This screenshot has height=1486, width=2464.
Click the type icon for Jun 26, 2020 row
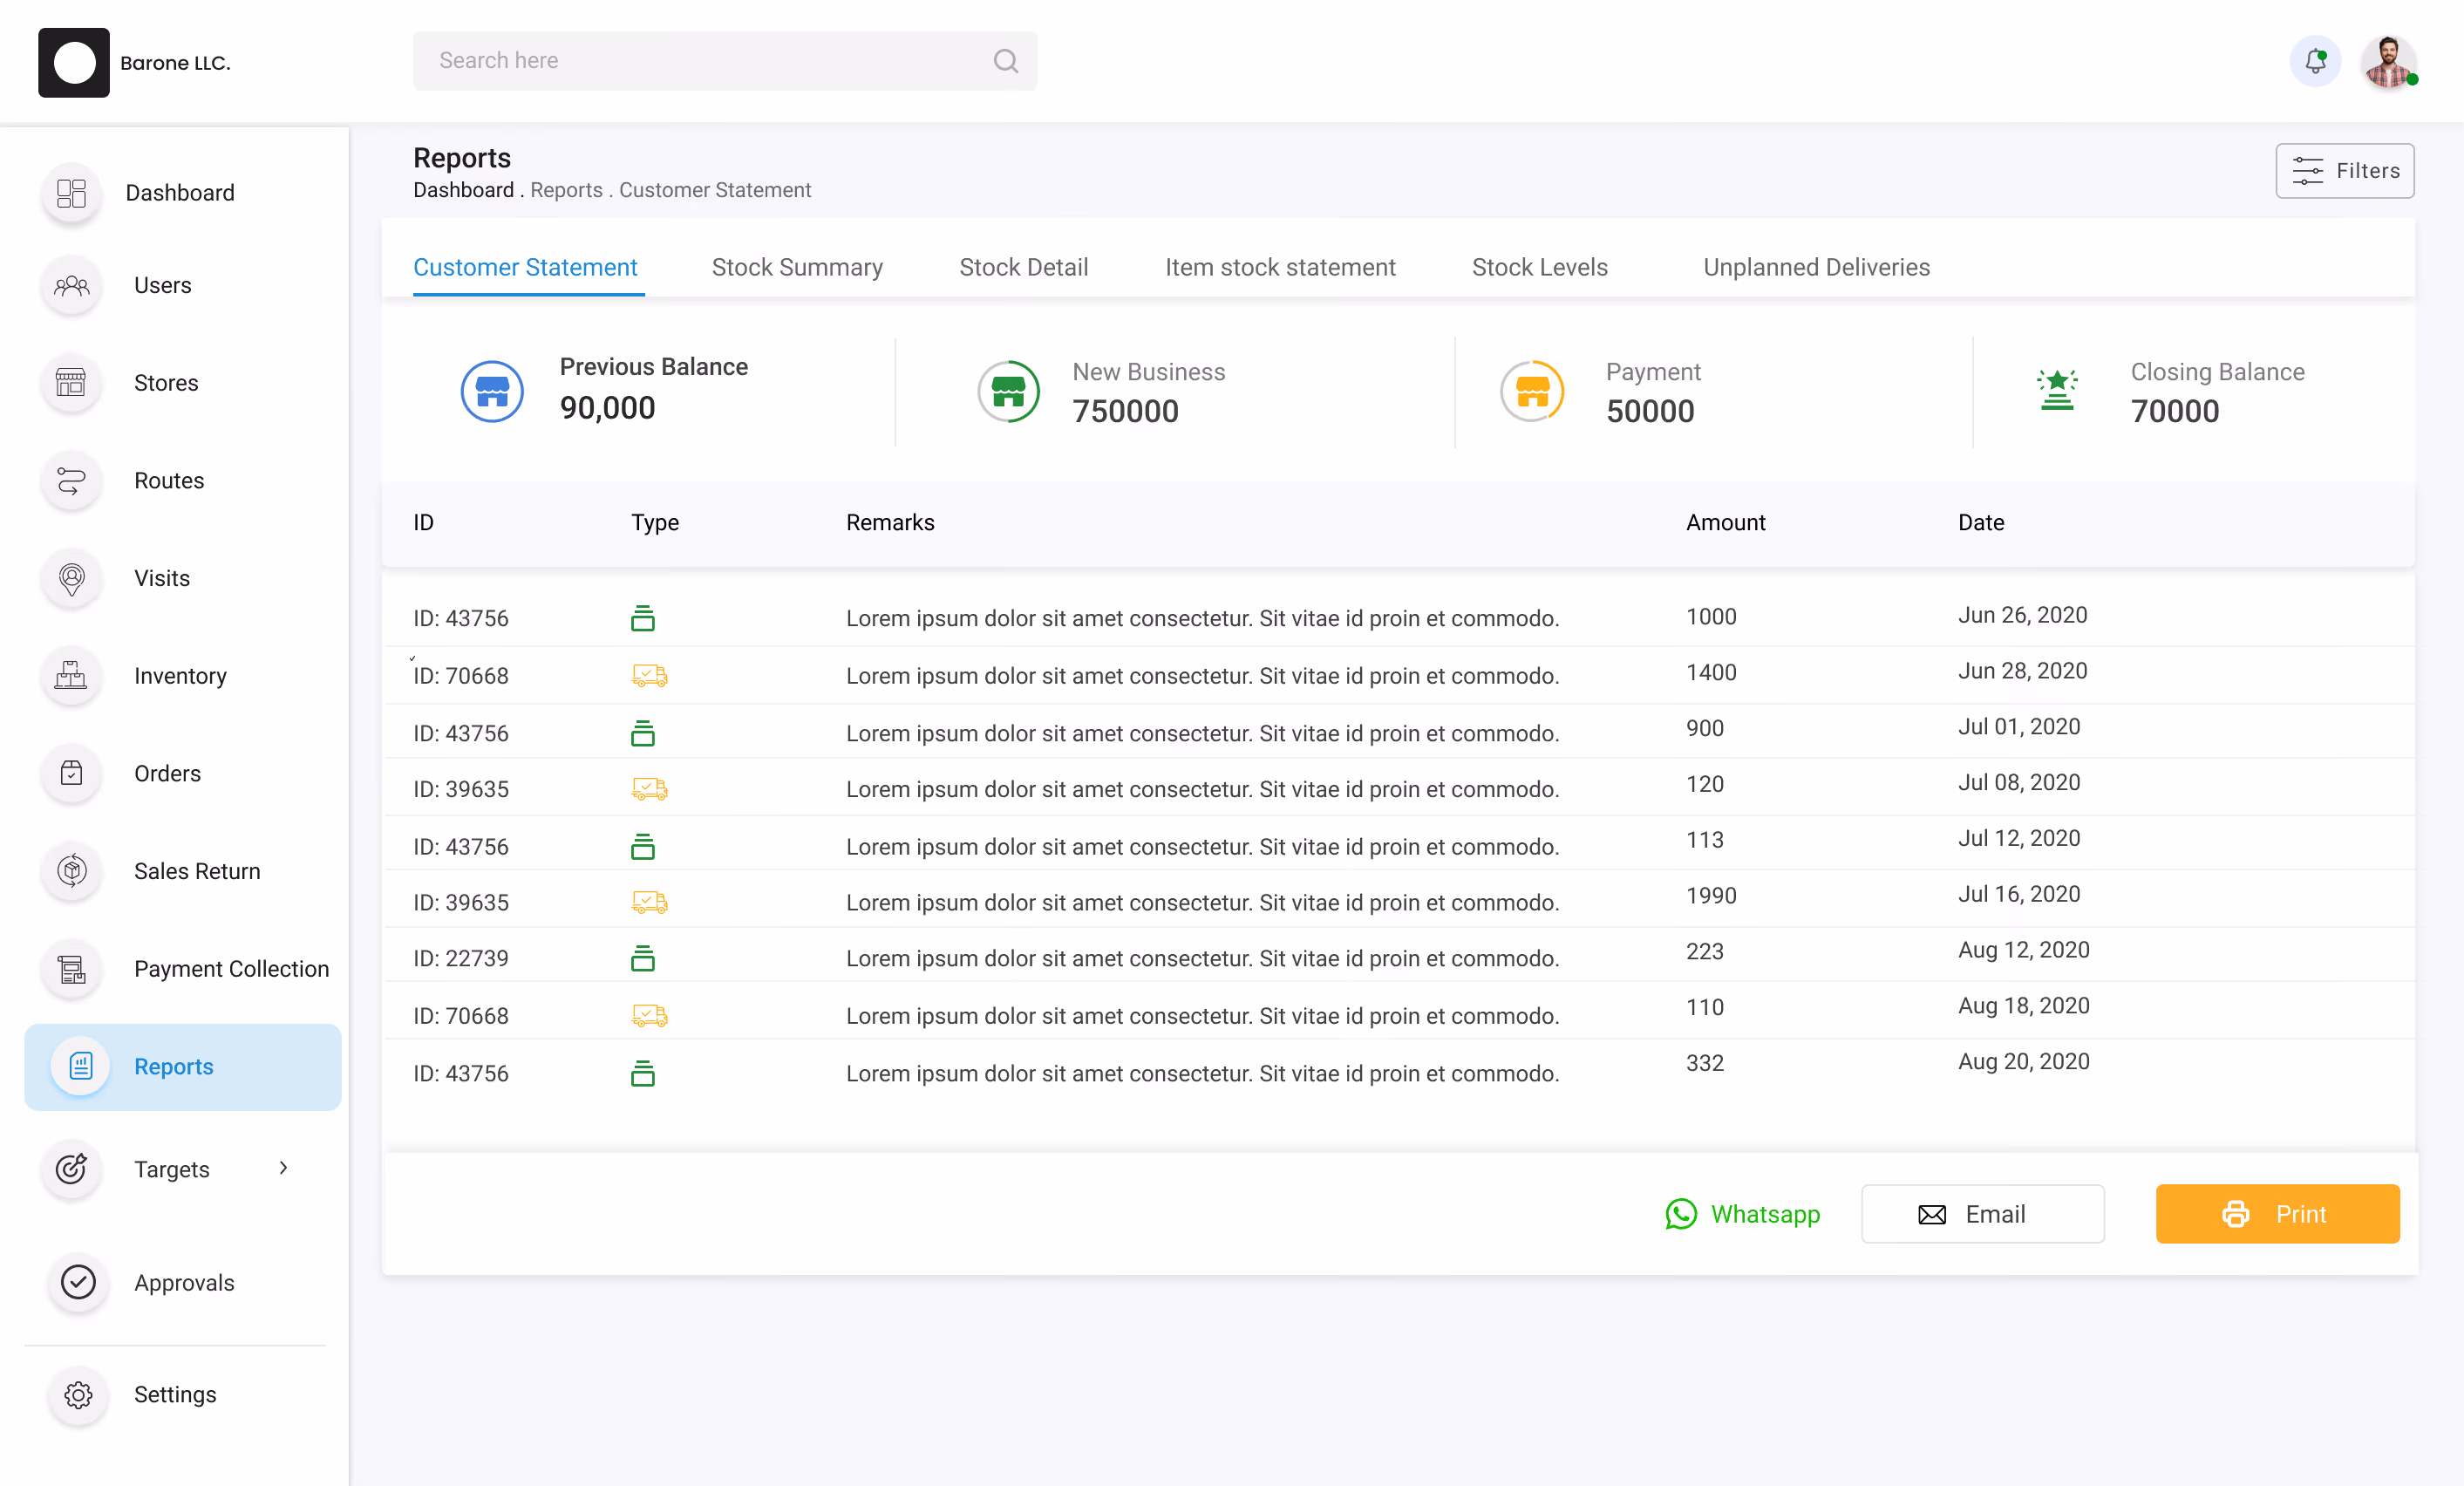click(643, 618)
